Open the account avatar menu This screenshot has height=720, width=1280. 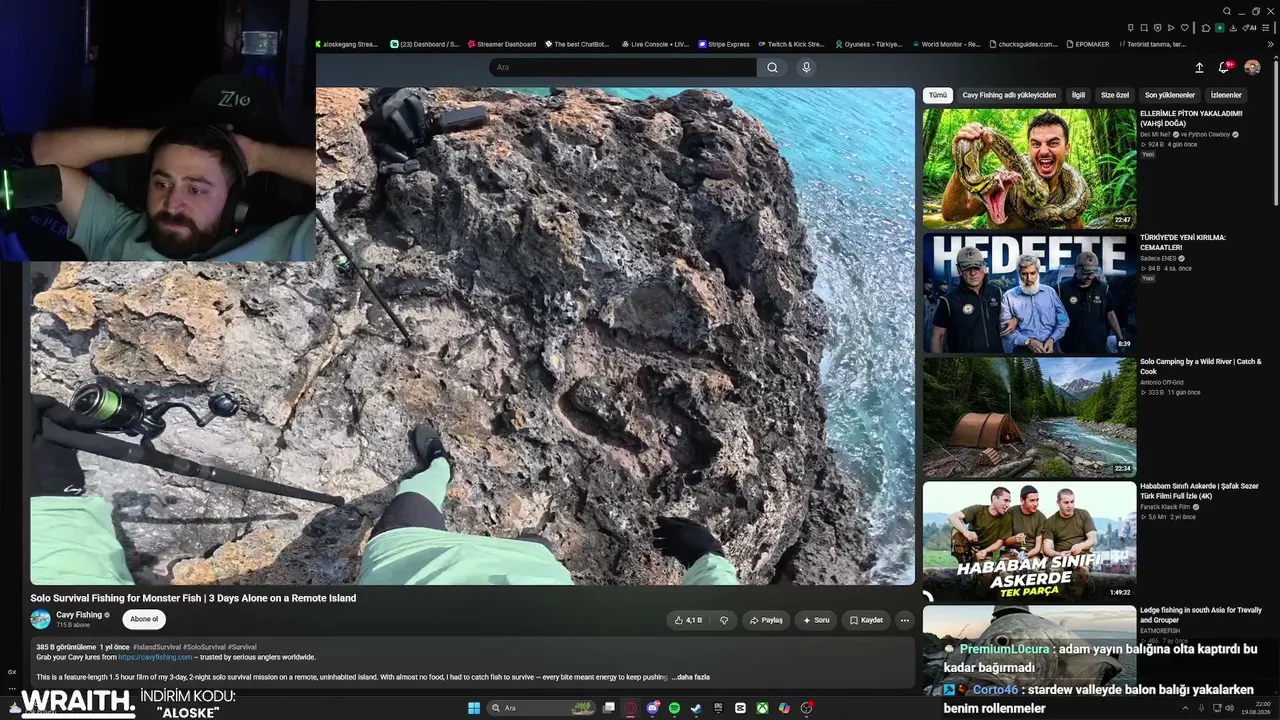(1252, 67)
